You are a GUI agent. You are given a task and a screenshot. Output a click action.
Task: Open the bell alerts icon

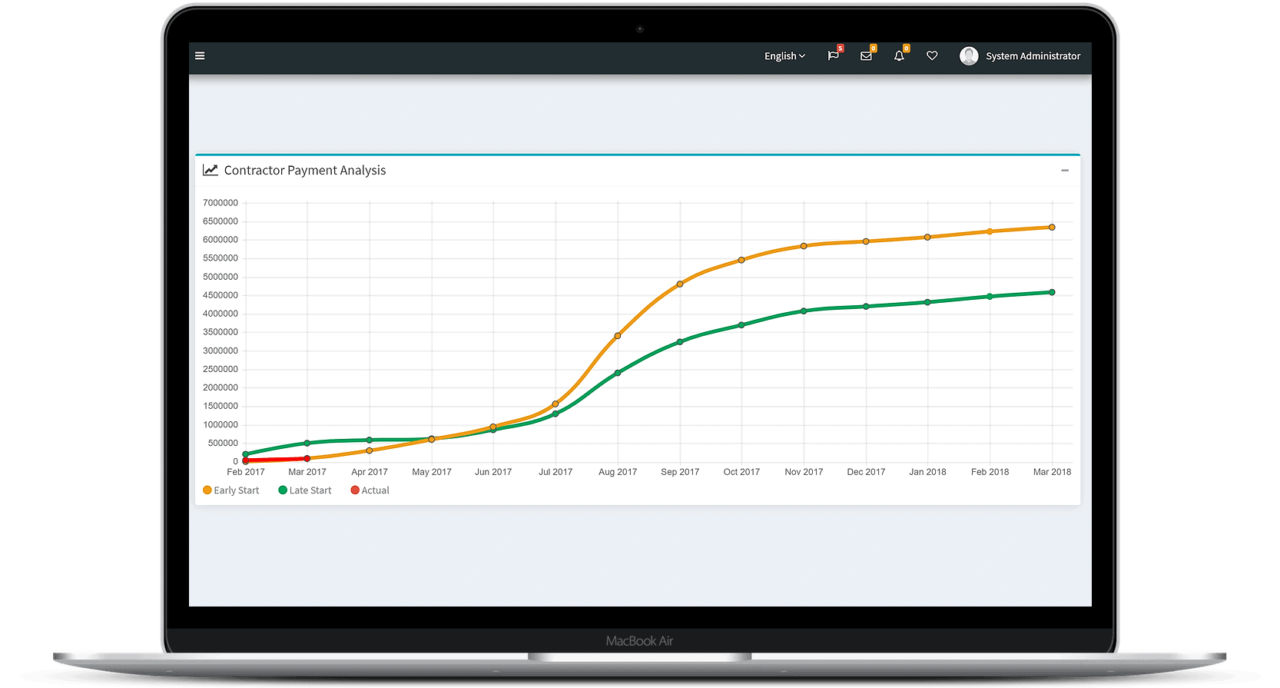tap(899, 56)
